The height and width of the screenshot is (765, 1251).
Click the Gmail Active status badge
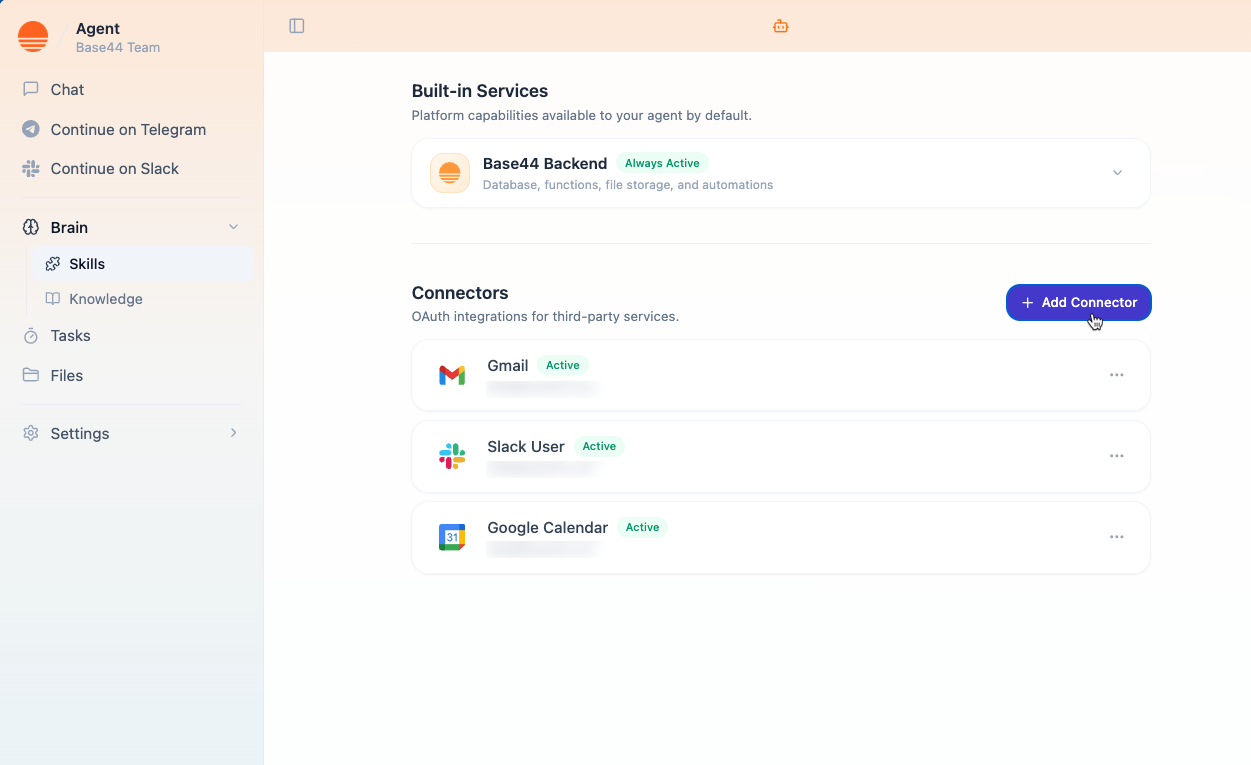563,365
